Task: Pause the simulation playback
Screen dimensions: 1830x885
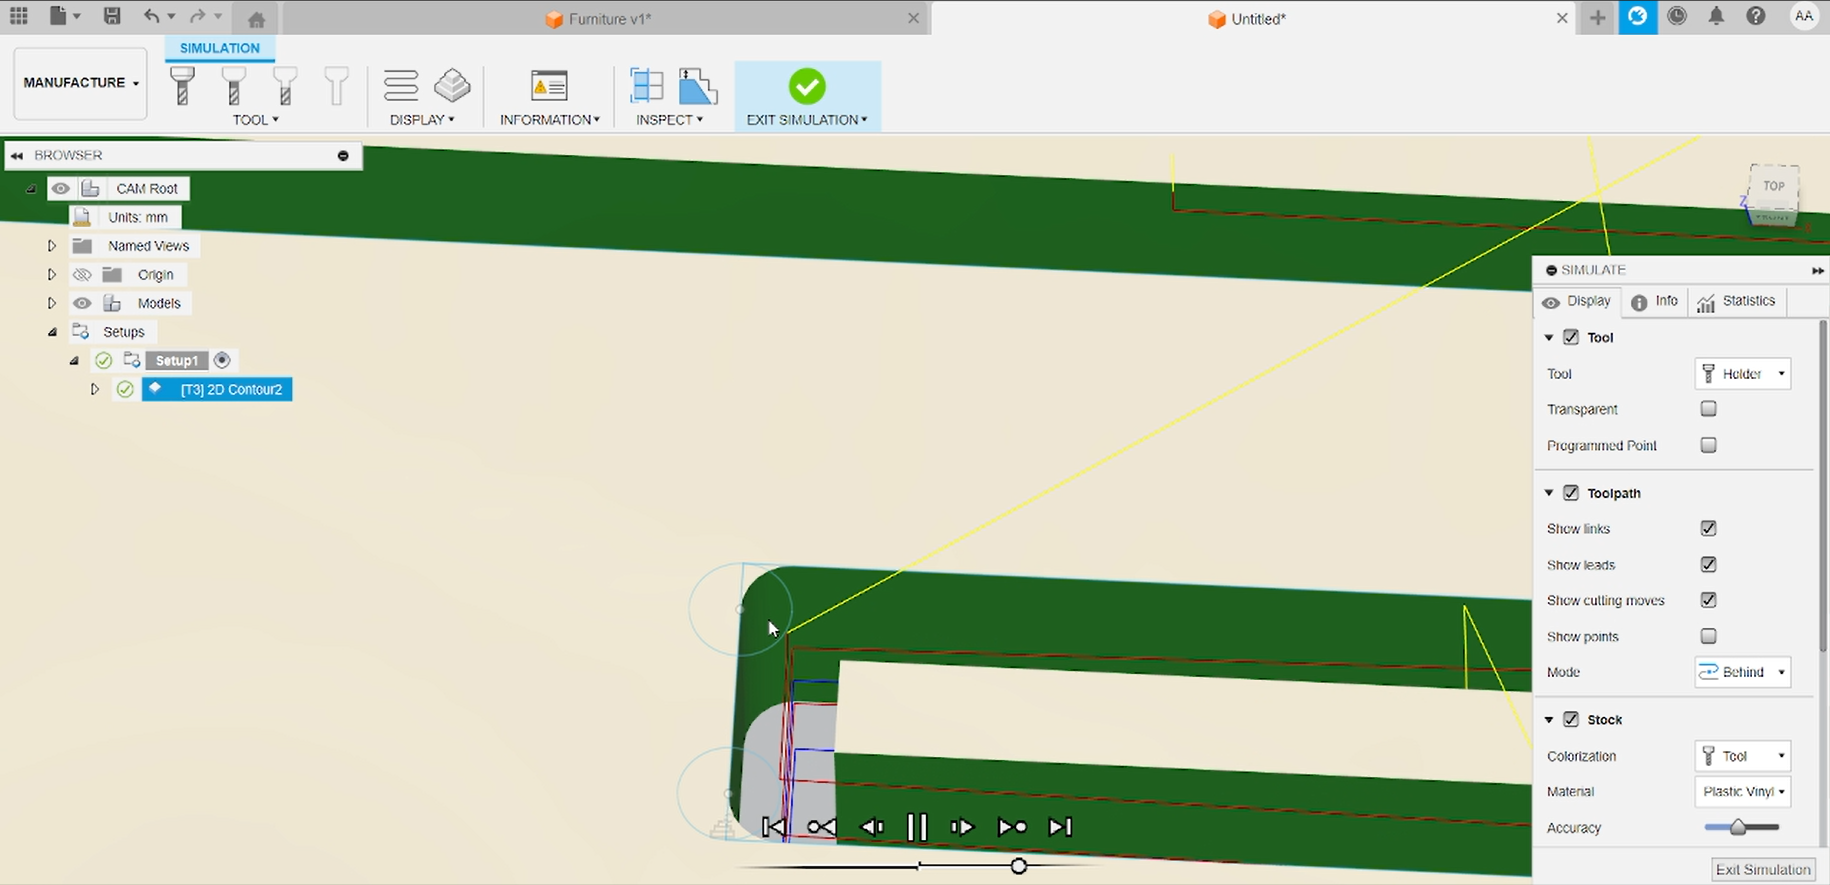Action: coord(916,827)
